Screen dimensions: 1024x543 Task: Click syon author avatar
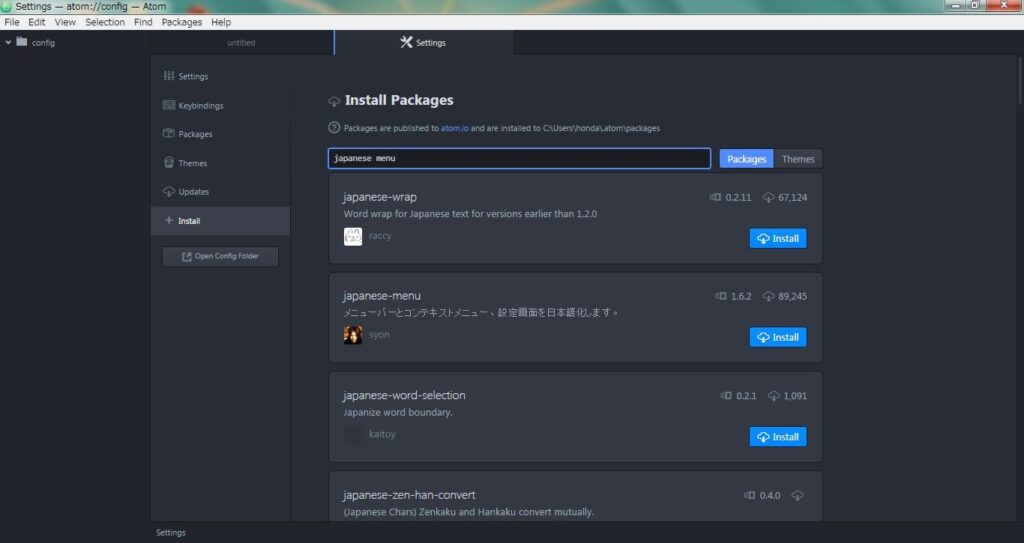point(353,335)
